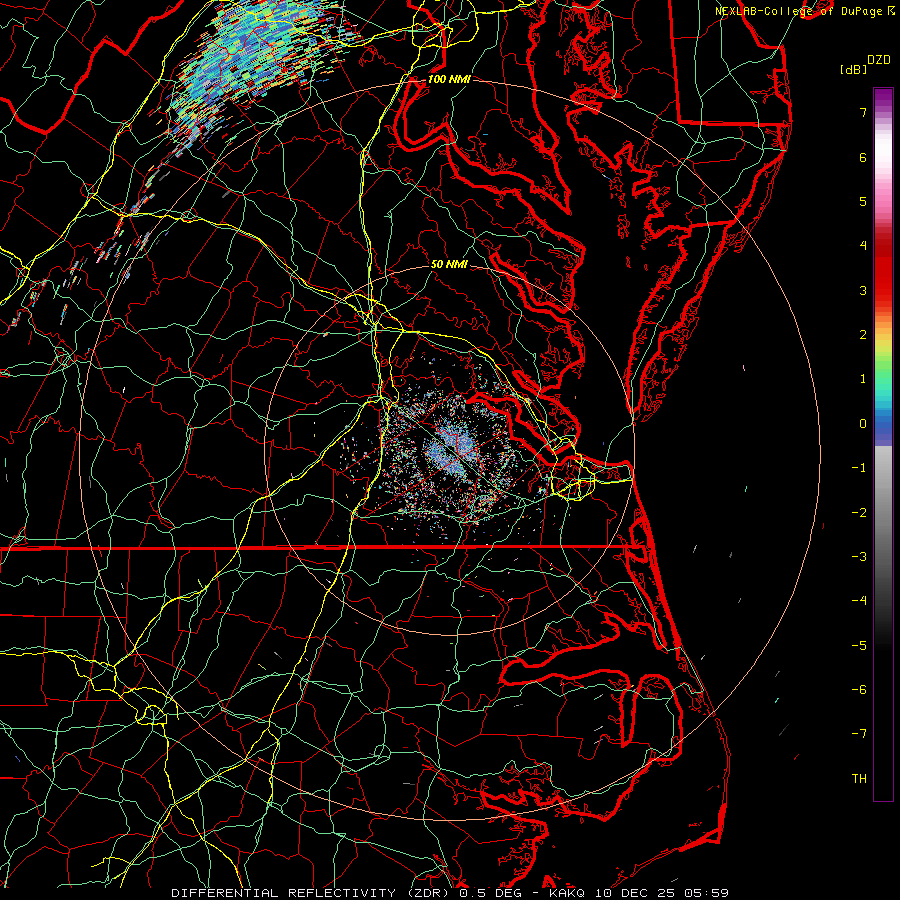
Task: Click the DIFFERENTIAL REFLECTIVITY (ZDR) caption text
Action: 312,893
